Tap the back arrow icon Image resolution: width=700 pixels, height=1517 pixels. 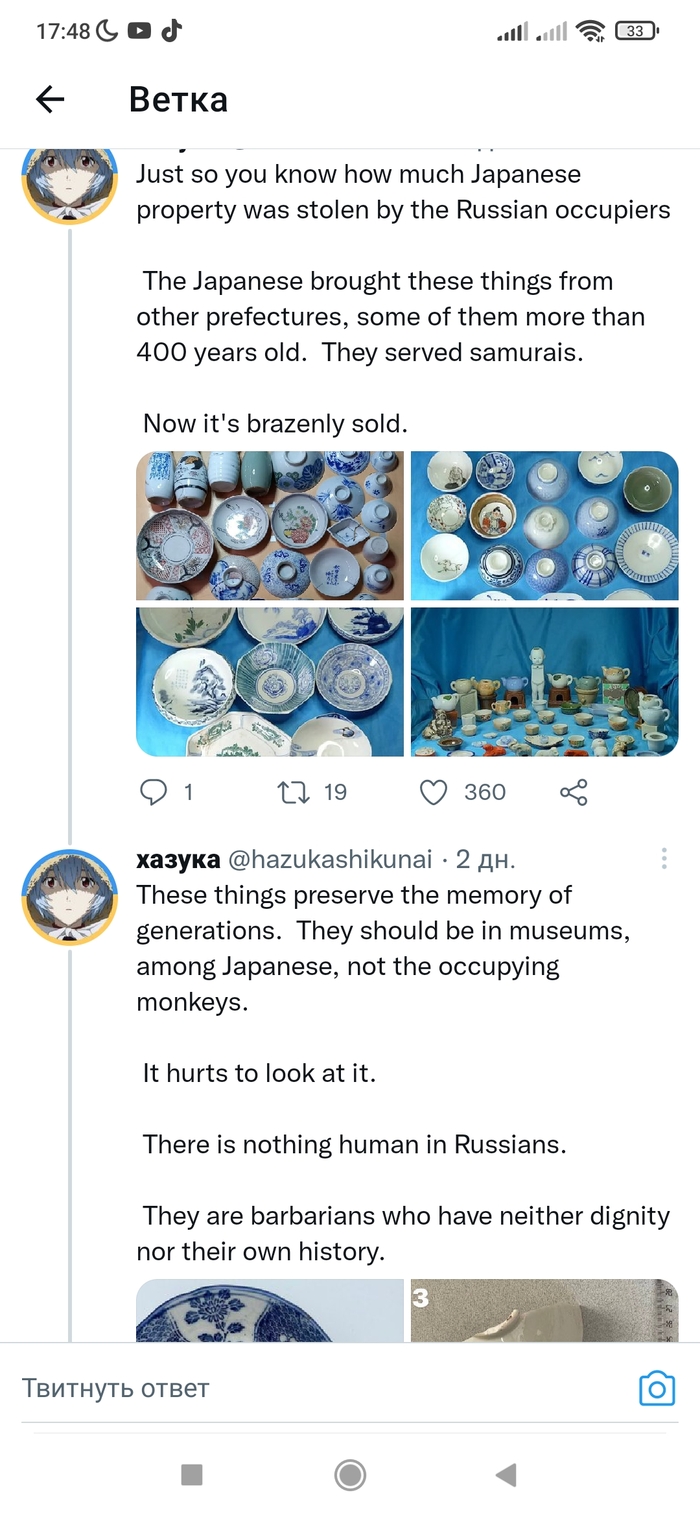tap(50, 98)
